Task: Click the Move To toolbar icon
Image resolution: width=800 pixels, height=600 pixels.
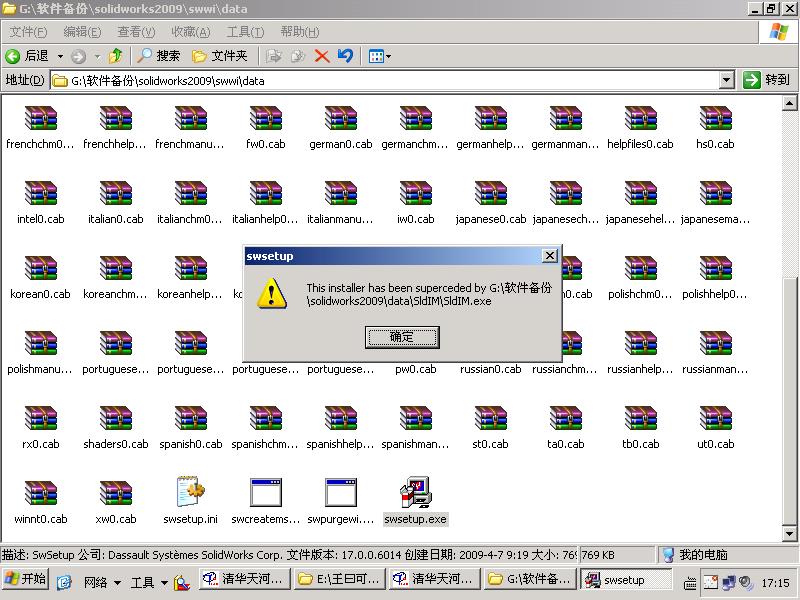Action: coord(274,56)
